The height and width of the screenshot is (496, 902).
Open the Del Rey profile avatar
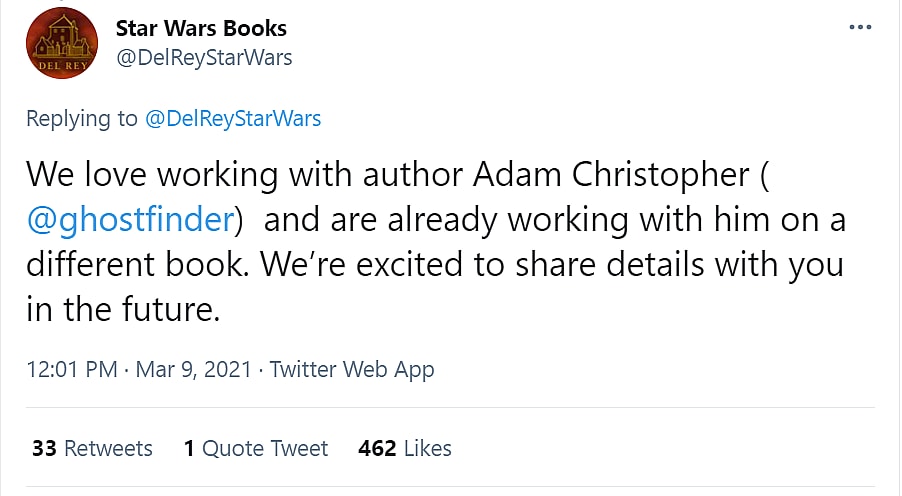tap(62, 44)
